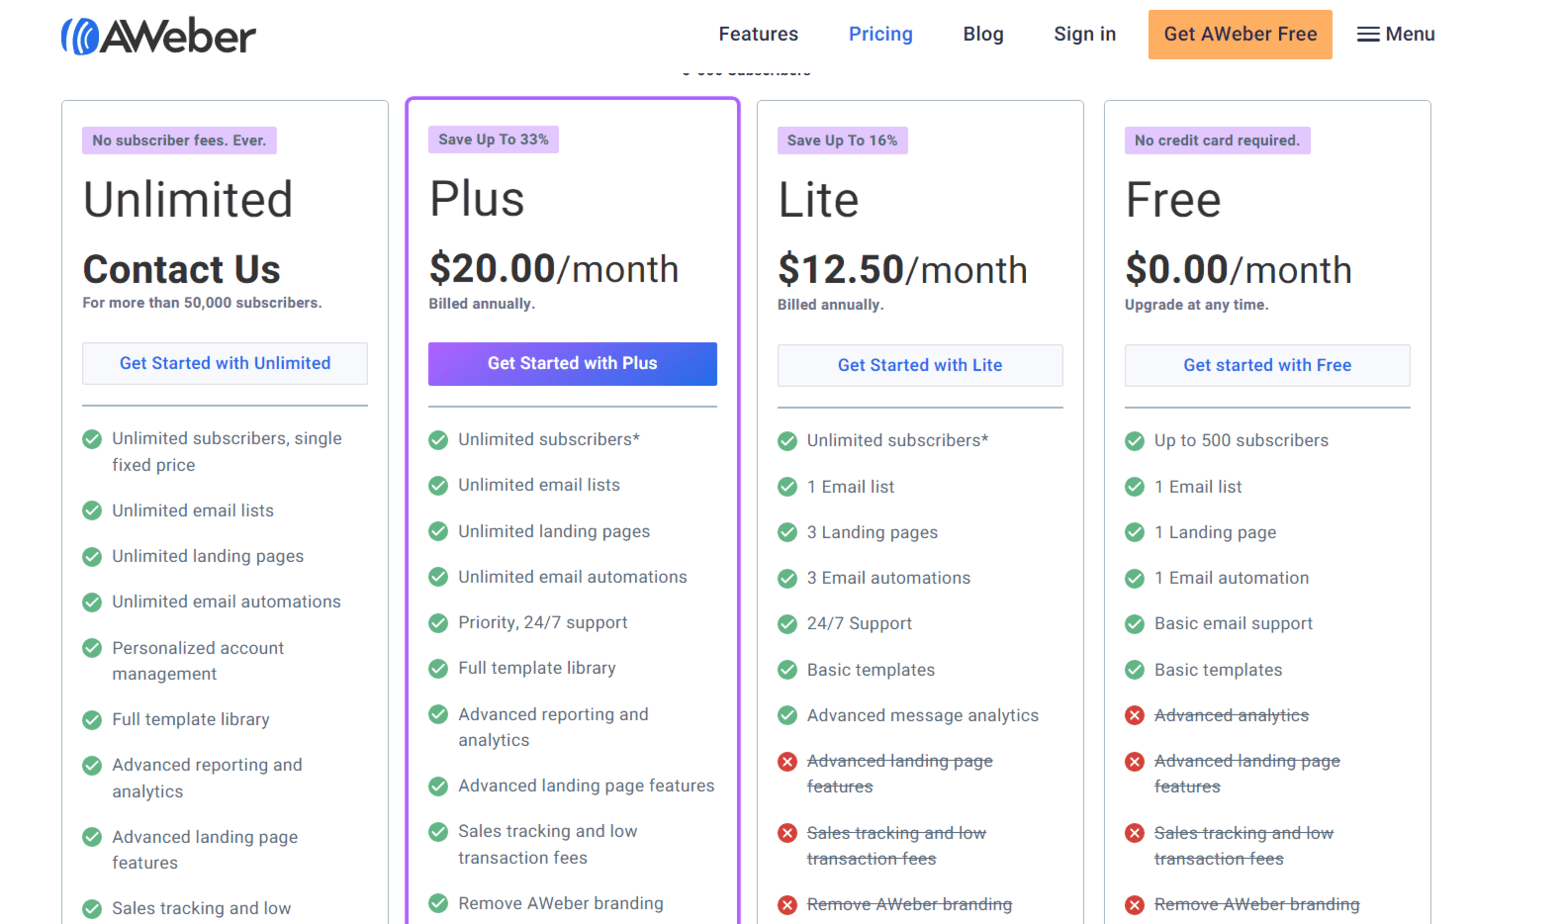Click the orange Get AWeber Free button
This screenshot has width=1563, height=924.
[1240, 34]
